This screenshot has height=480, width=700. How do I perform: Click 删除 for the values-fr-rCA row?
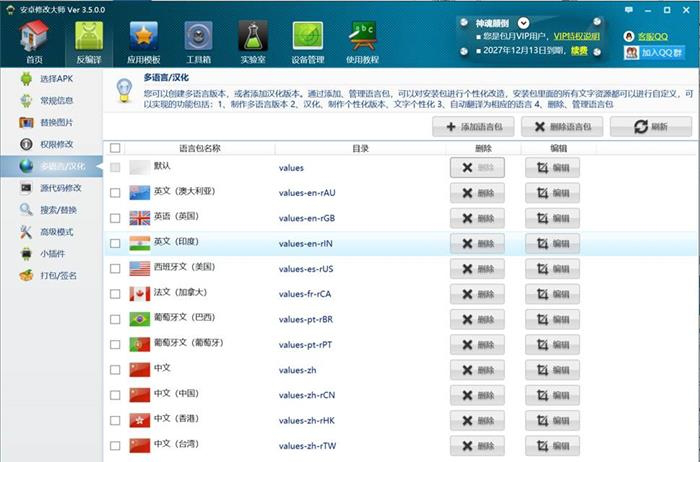(477, 294)
